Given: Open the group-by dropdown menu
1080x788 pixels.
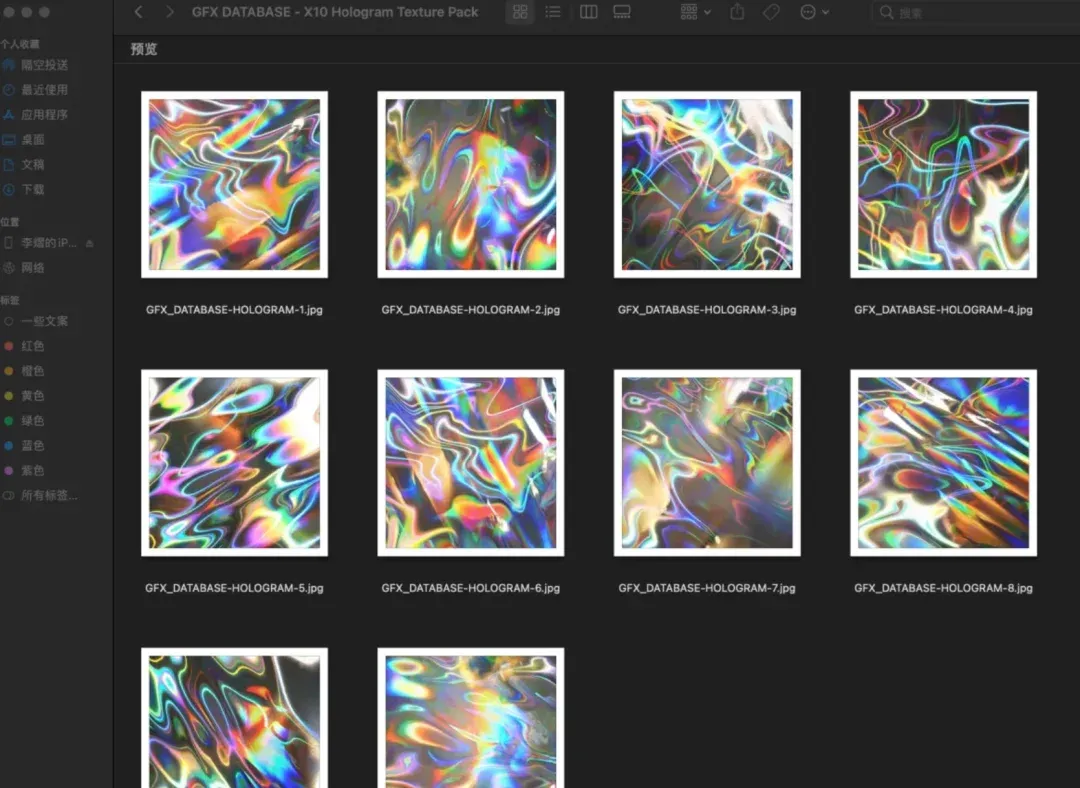Looking at the screenshot, I should click(x=695, y=12).
